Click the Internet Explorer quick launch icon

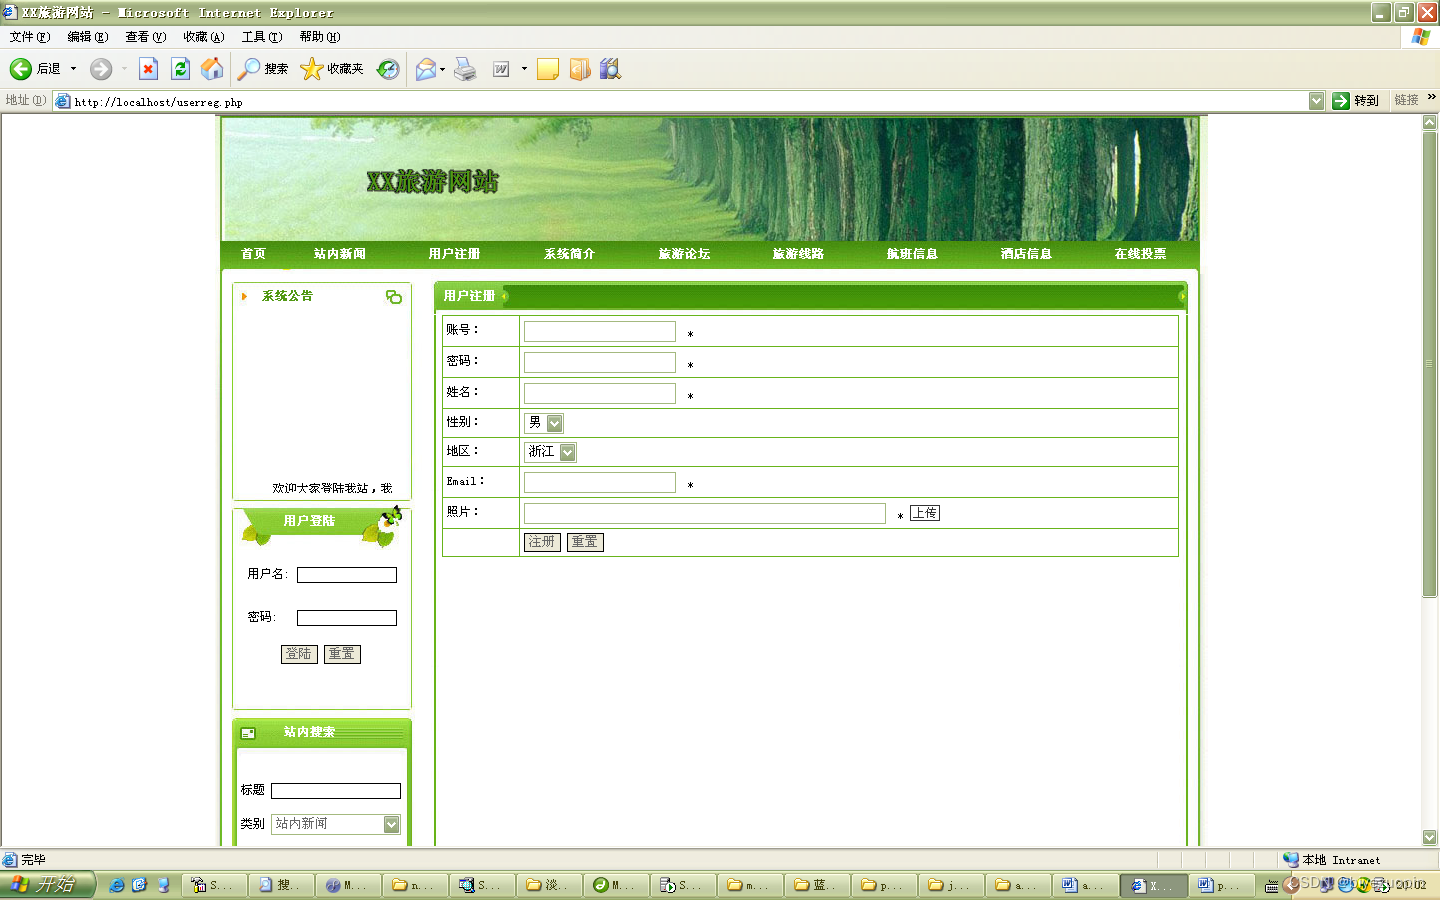pyautogui.click(x=117, y=885)
